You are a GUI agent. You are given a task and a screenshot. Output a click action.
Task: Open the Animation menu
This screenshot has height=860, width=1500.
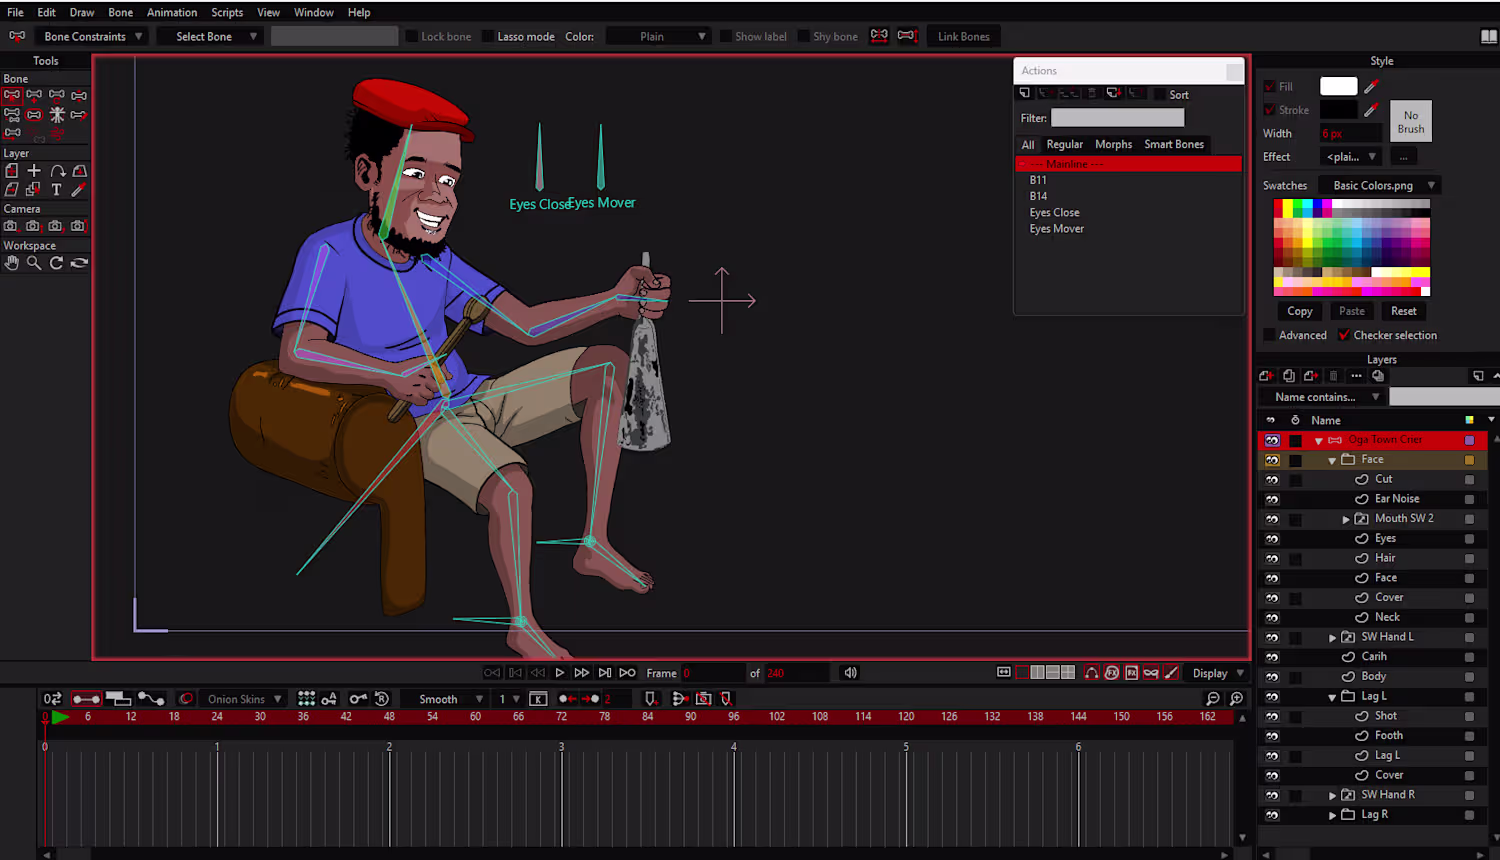tap(172, 12)
